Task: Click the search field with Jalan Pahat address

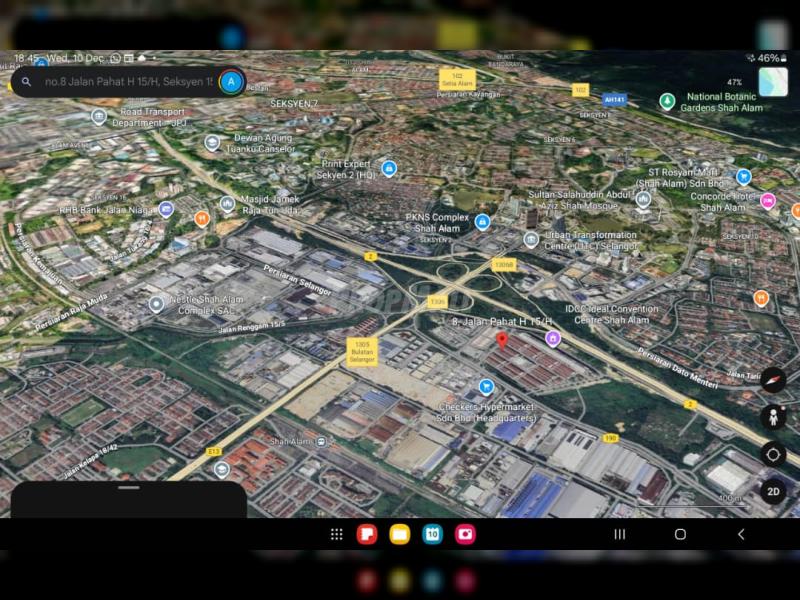Action: click(128, 82)
